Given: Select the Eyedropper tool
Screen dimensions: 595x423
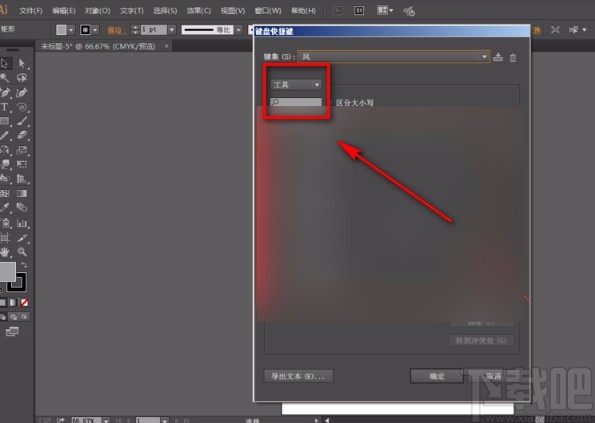Looking at the screenshot, I should coord(5,208).
